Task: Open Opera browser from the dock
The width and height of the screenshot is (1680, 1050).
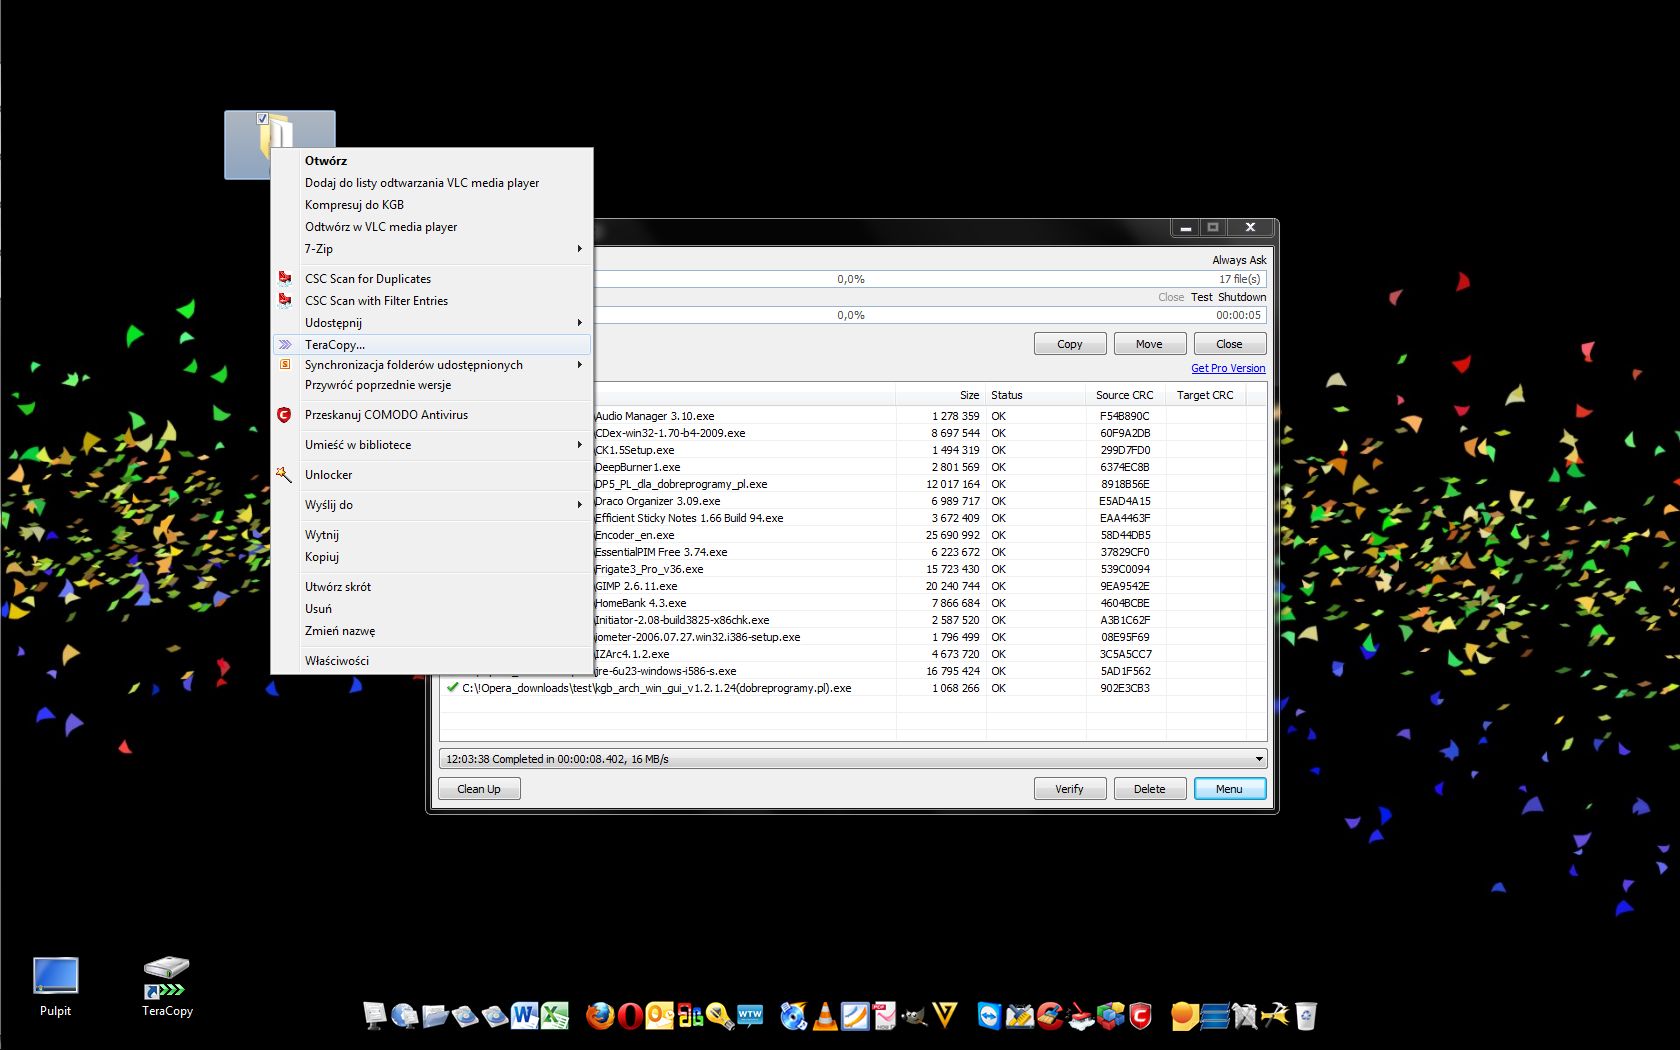Action: pyautogui.click(x=630, y=1016)
